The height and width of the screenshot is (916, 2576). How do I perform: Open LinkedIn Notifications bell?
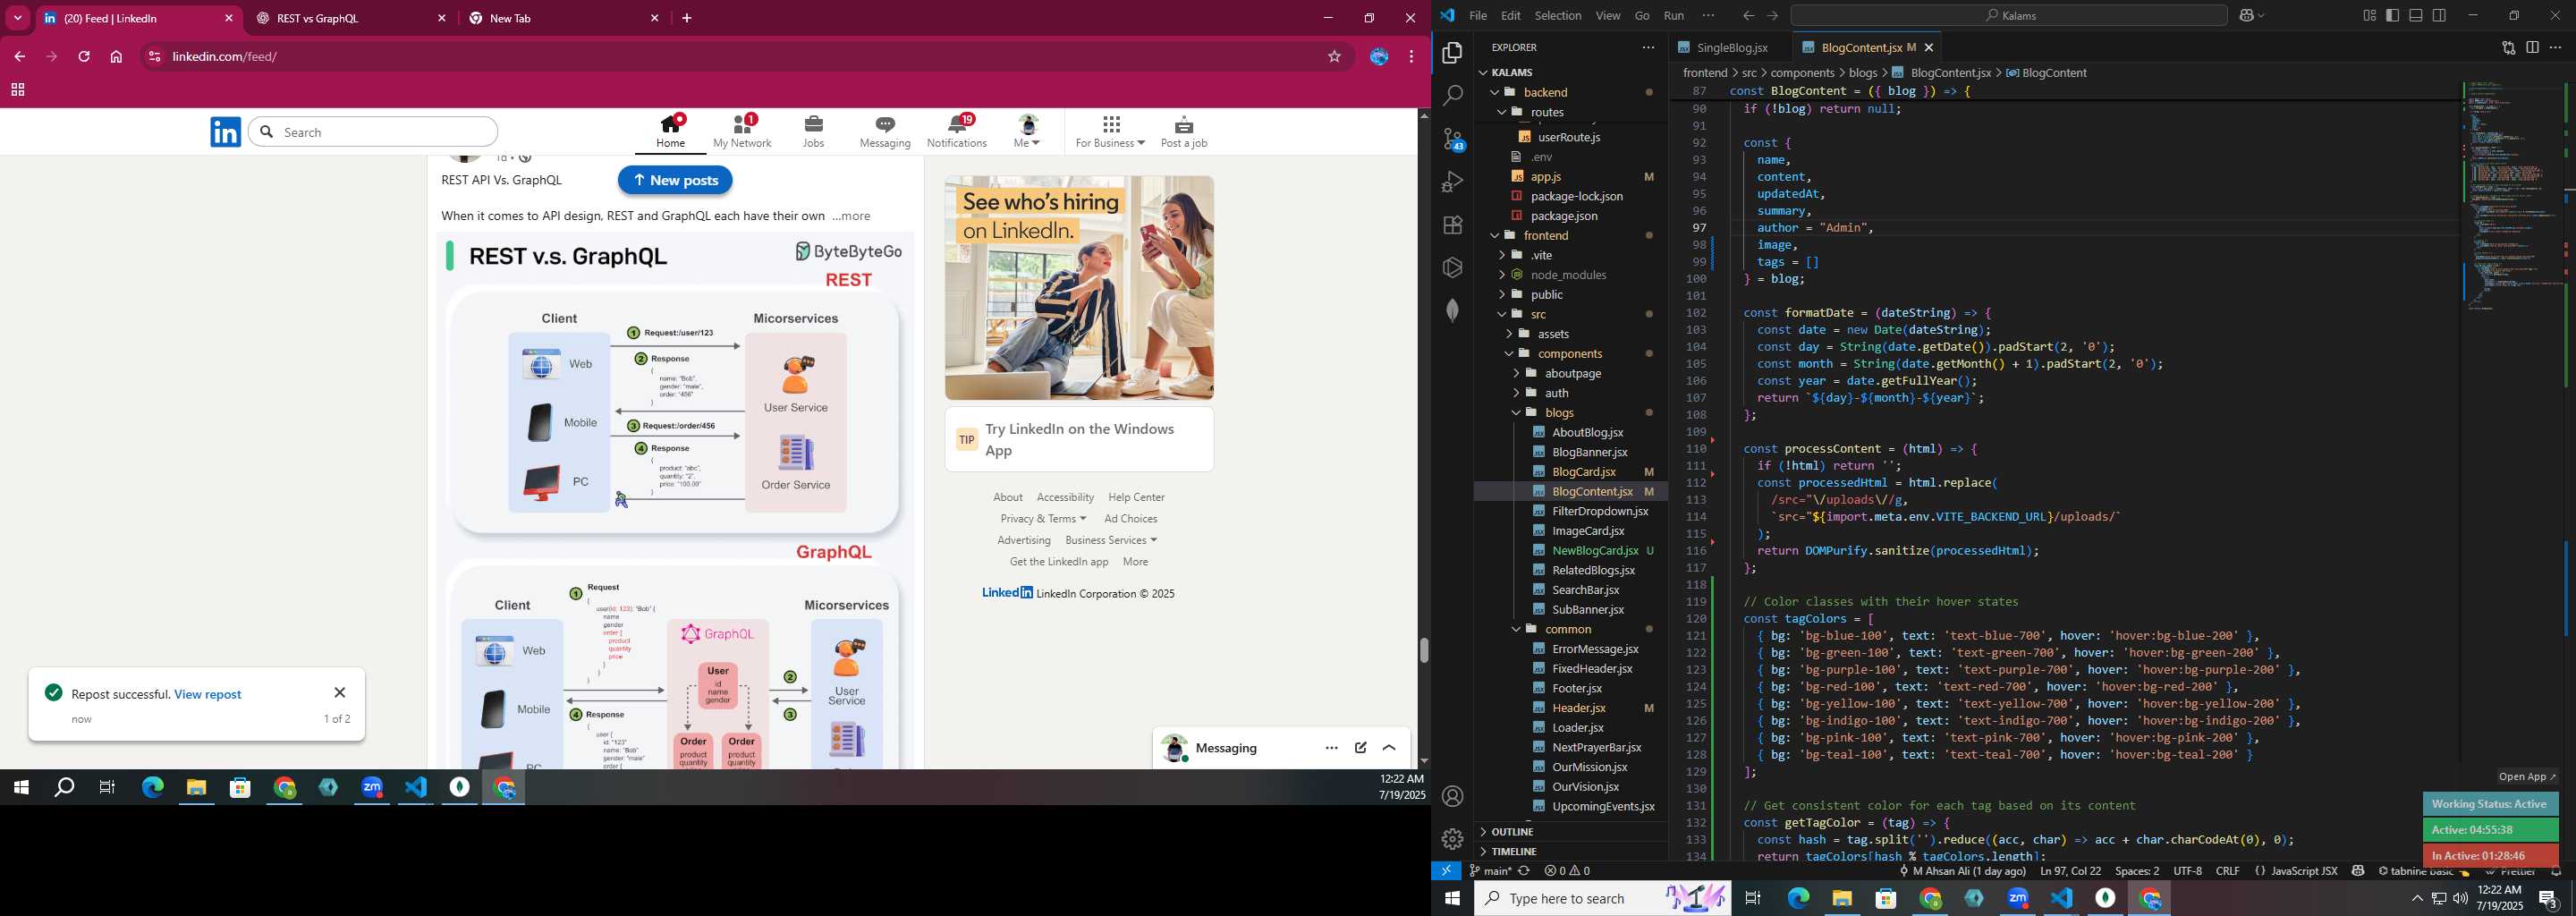[957, 132]
